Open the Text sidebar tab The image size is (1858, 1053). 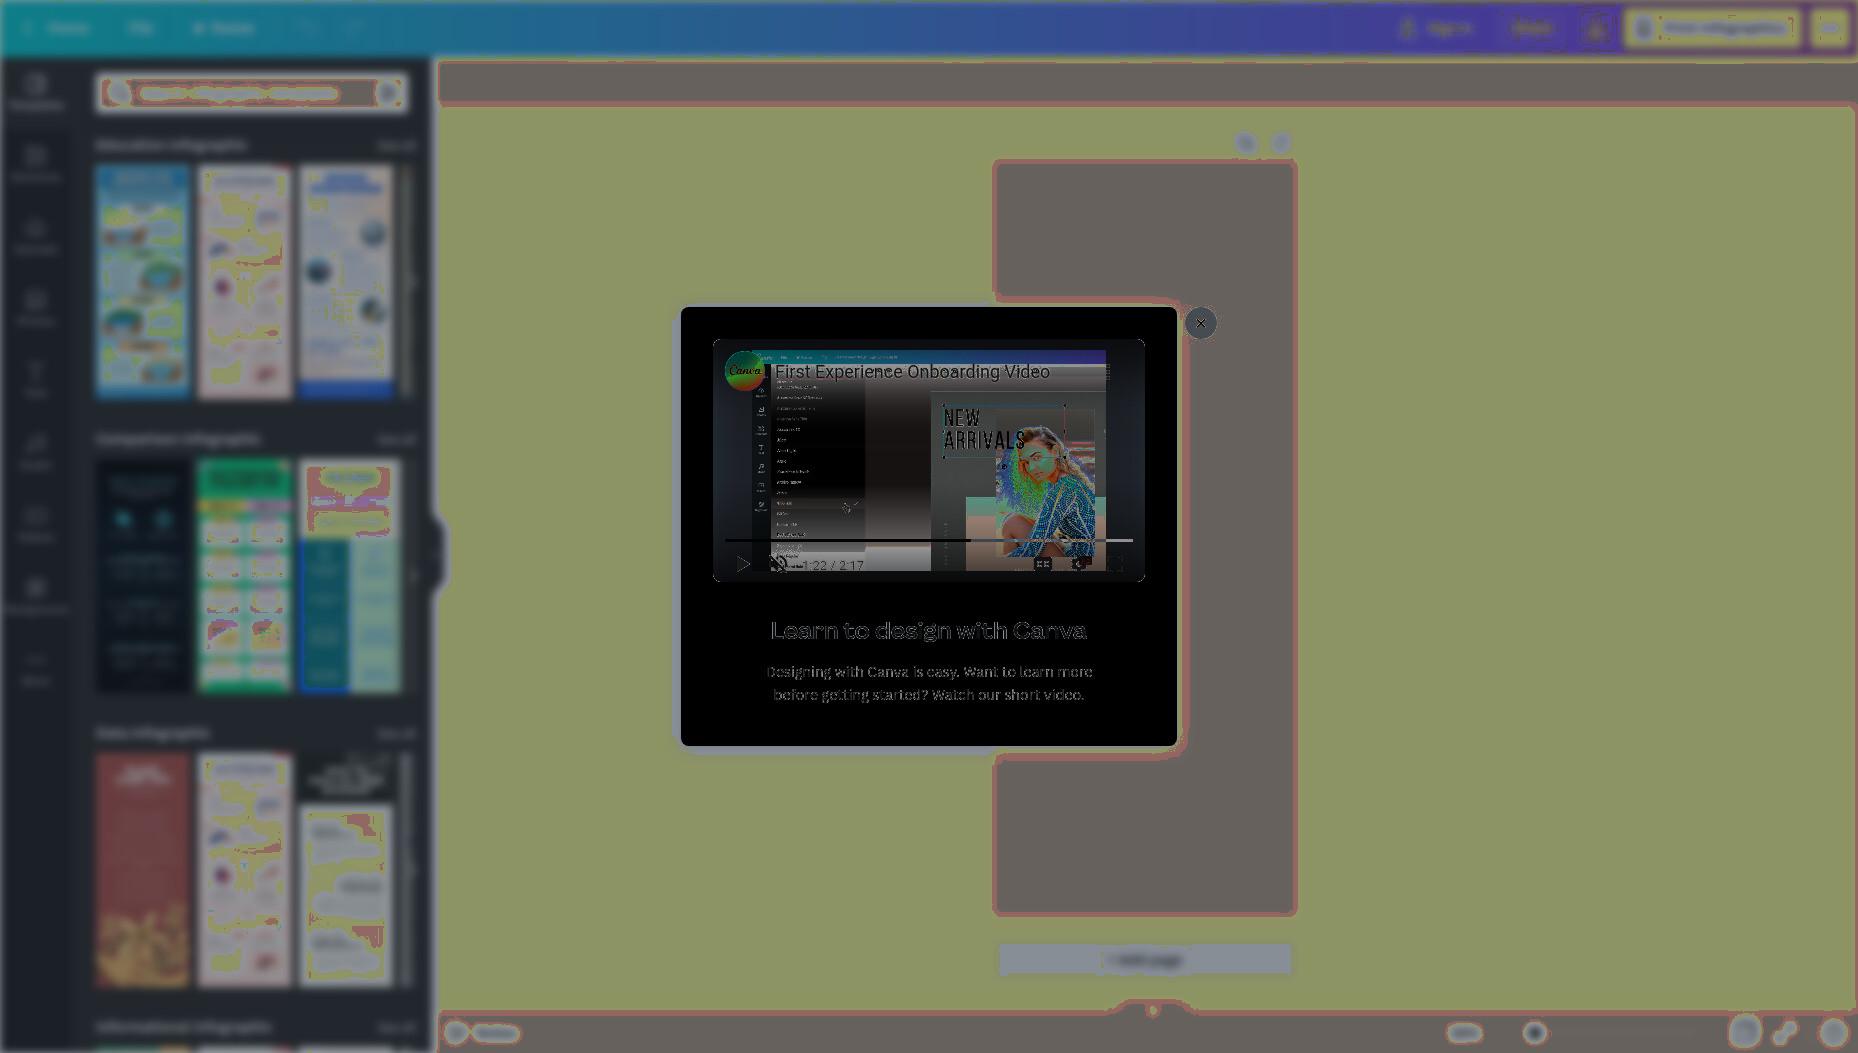[x=36, y=380]
